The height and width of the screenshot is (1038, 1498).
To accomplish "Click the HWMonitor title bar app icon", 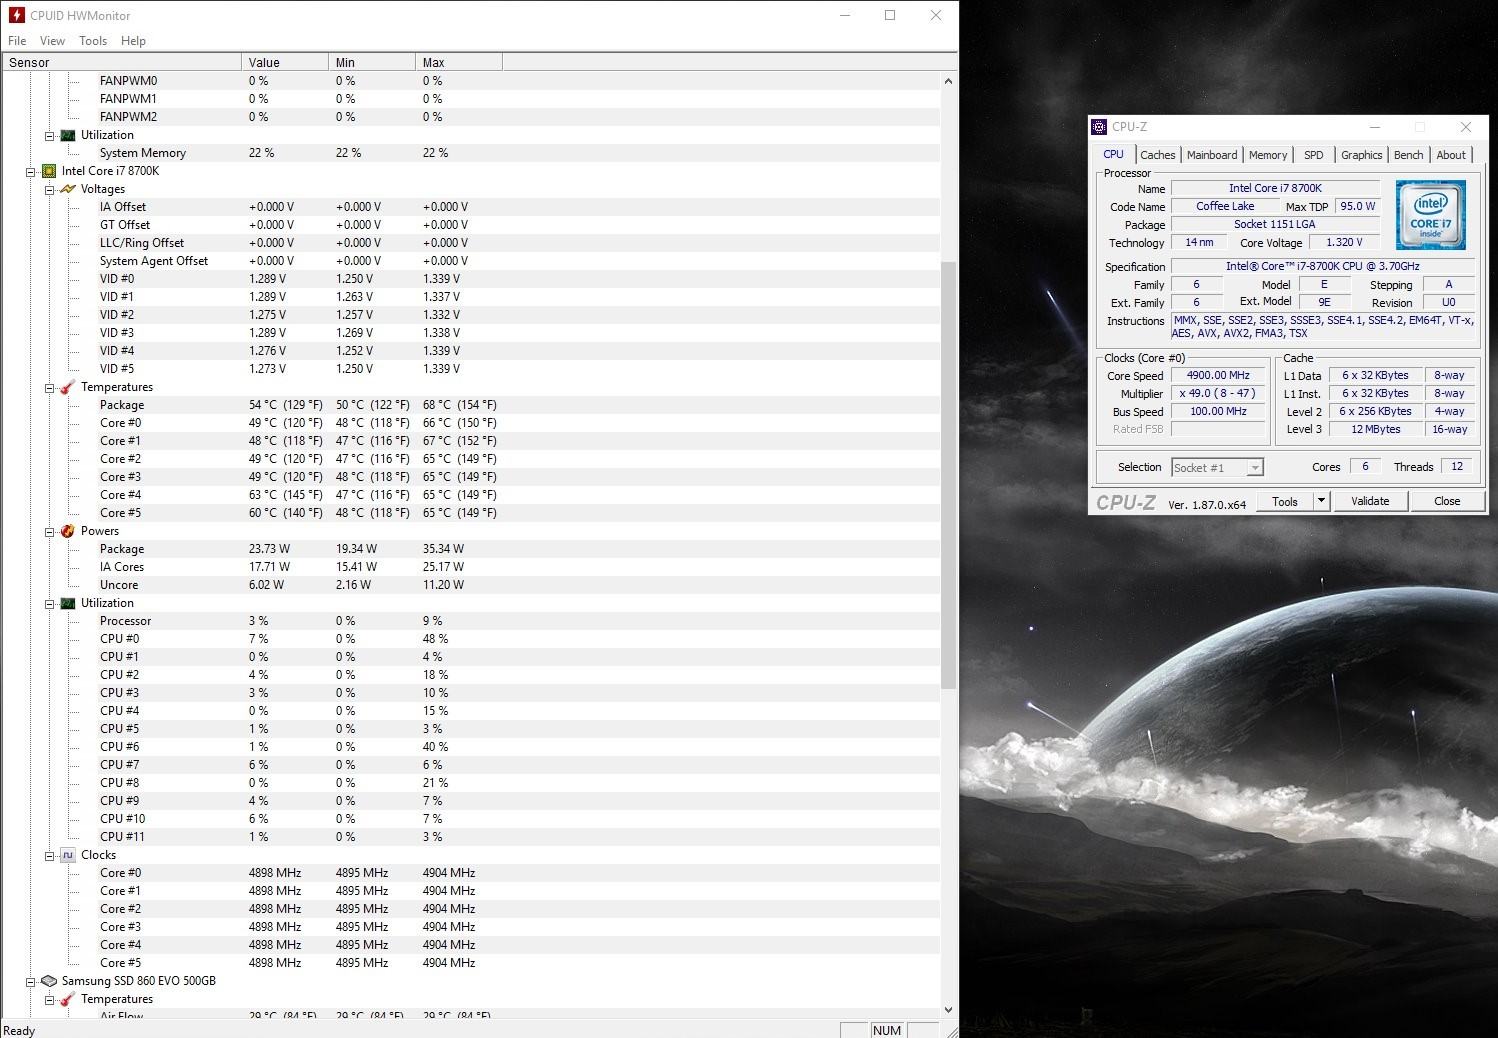I will click(x=16, y=15).
